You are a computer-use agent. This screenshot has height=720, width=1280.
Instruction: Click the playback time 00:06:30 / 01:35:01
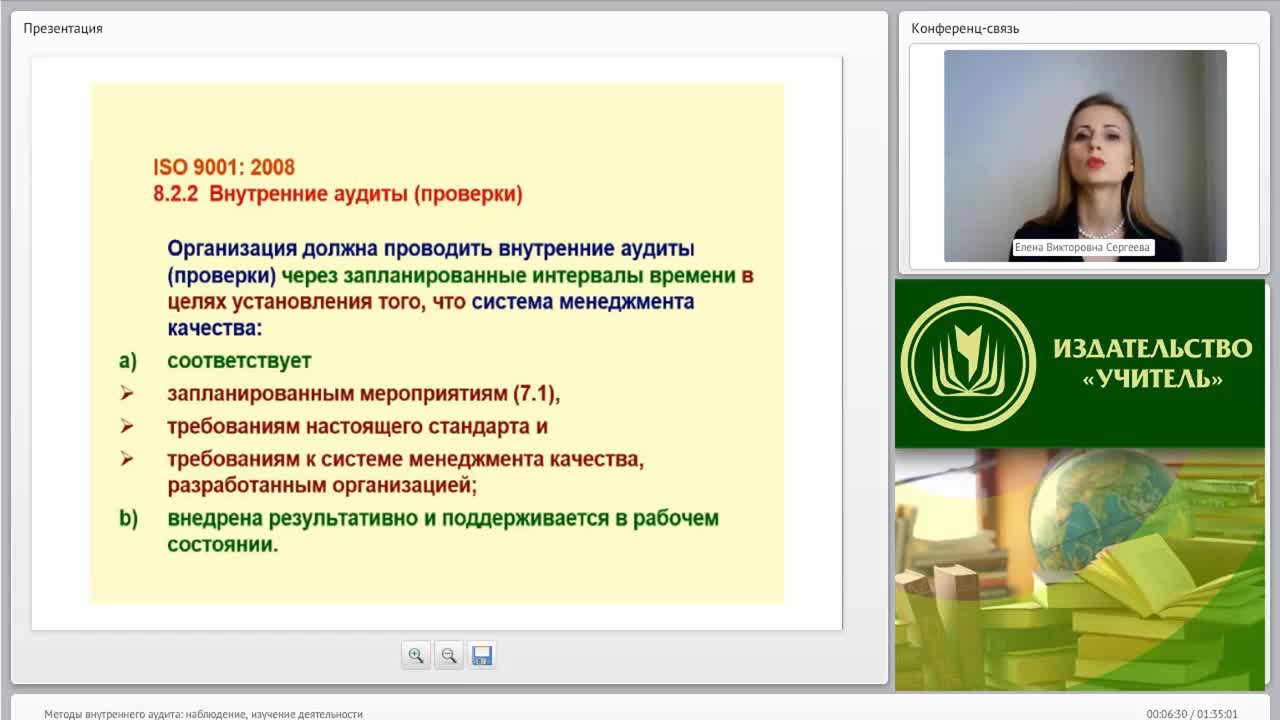click(x=1192, y=714)
